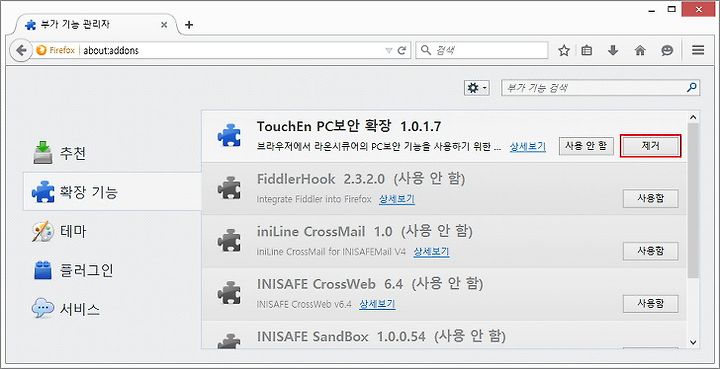Click the add-on list scrollbar thumb
The height and width of the screenshot is (369, 720).
coord(693,201)
